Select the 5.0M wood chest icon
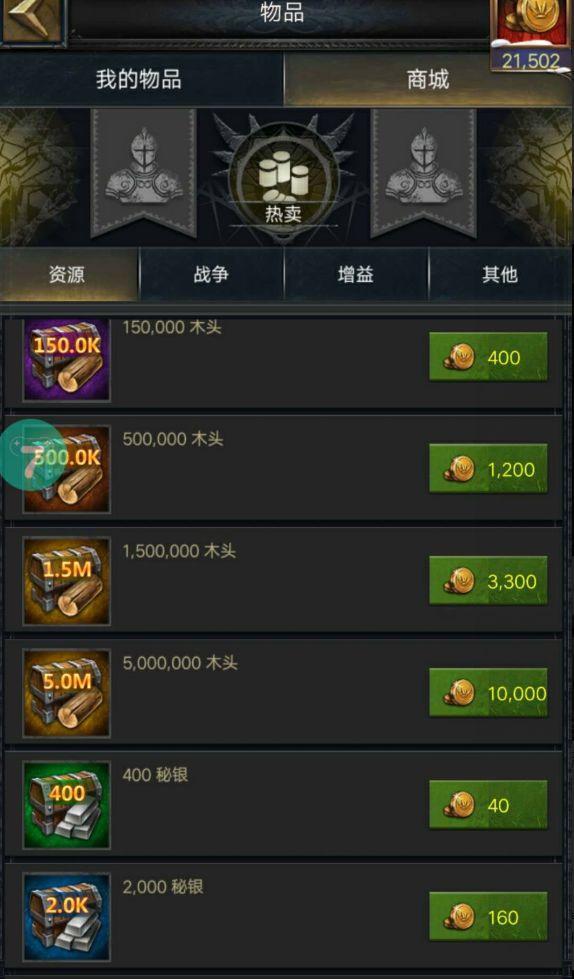 tap(67, 694)
